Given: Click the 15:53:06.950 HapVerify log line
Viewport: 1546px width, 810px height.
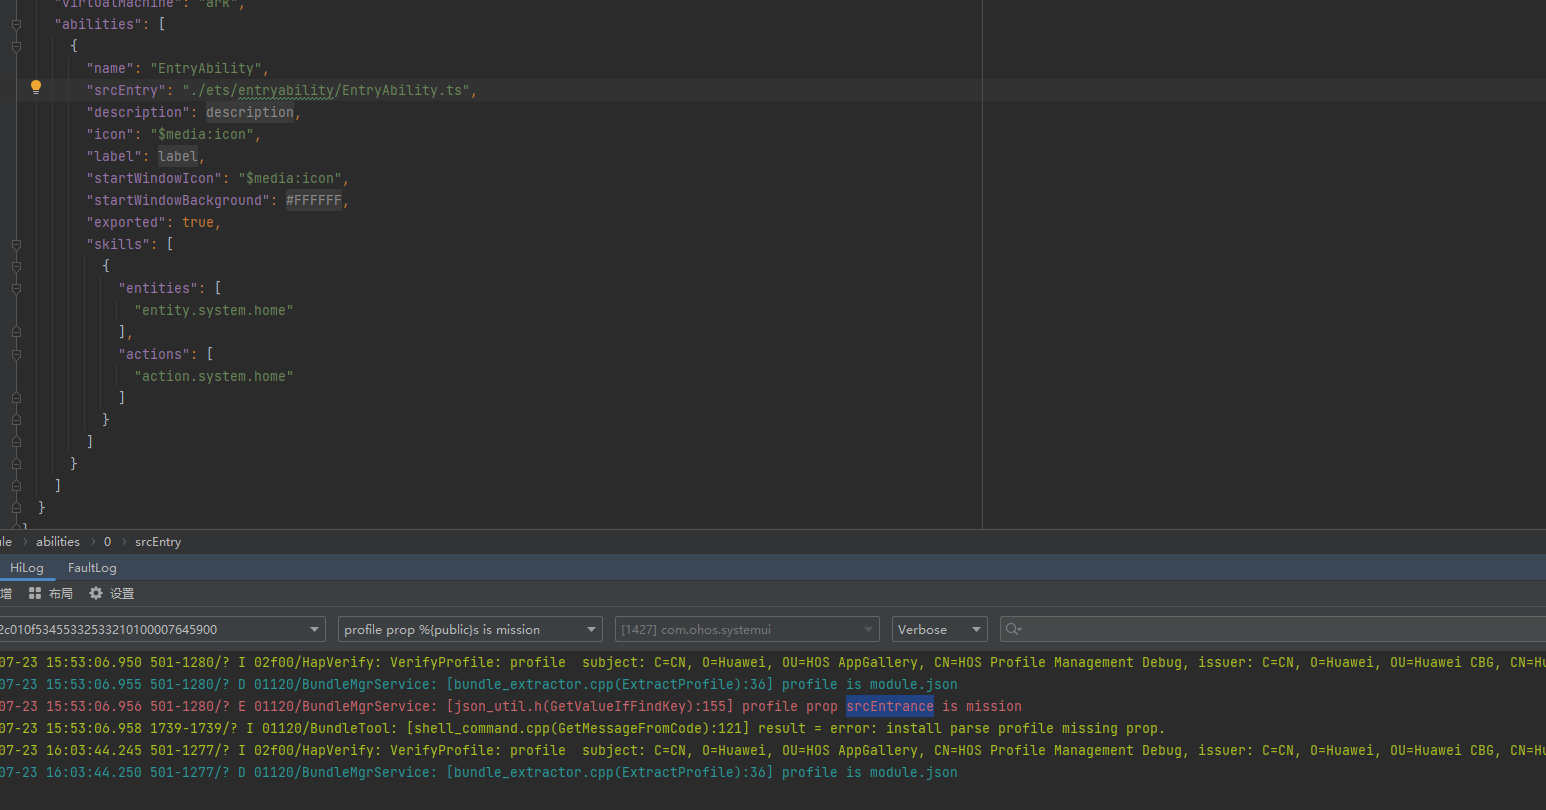Looking at the screenshot, I should pos(773,662).
